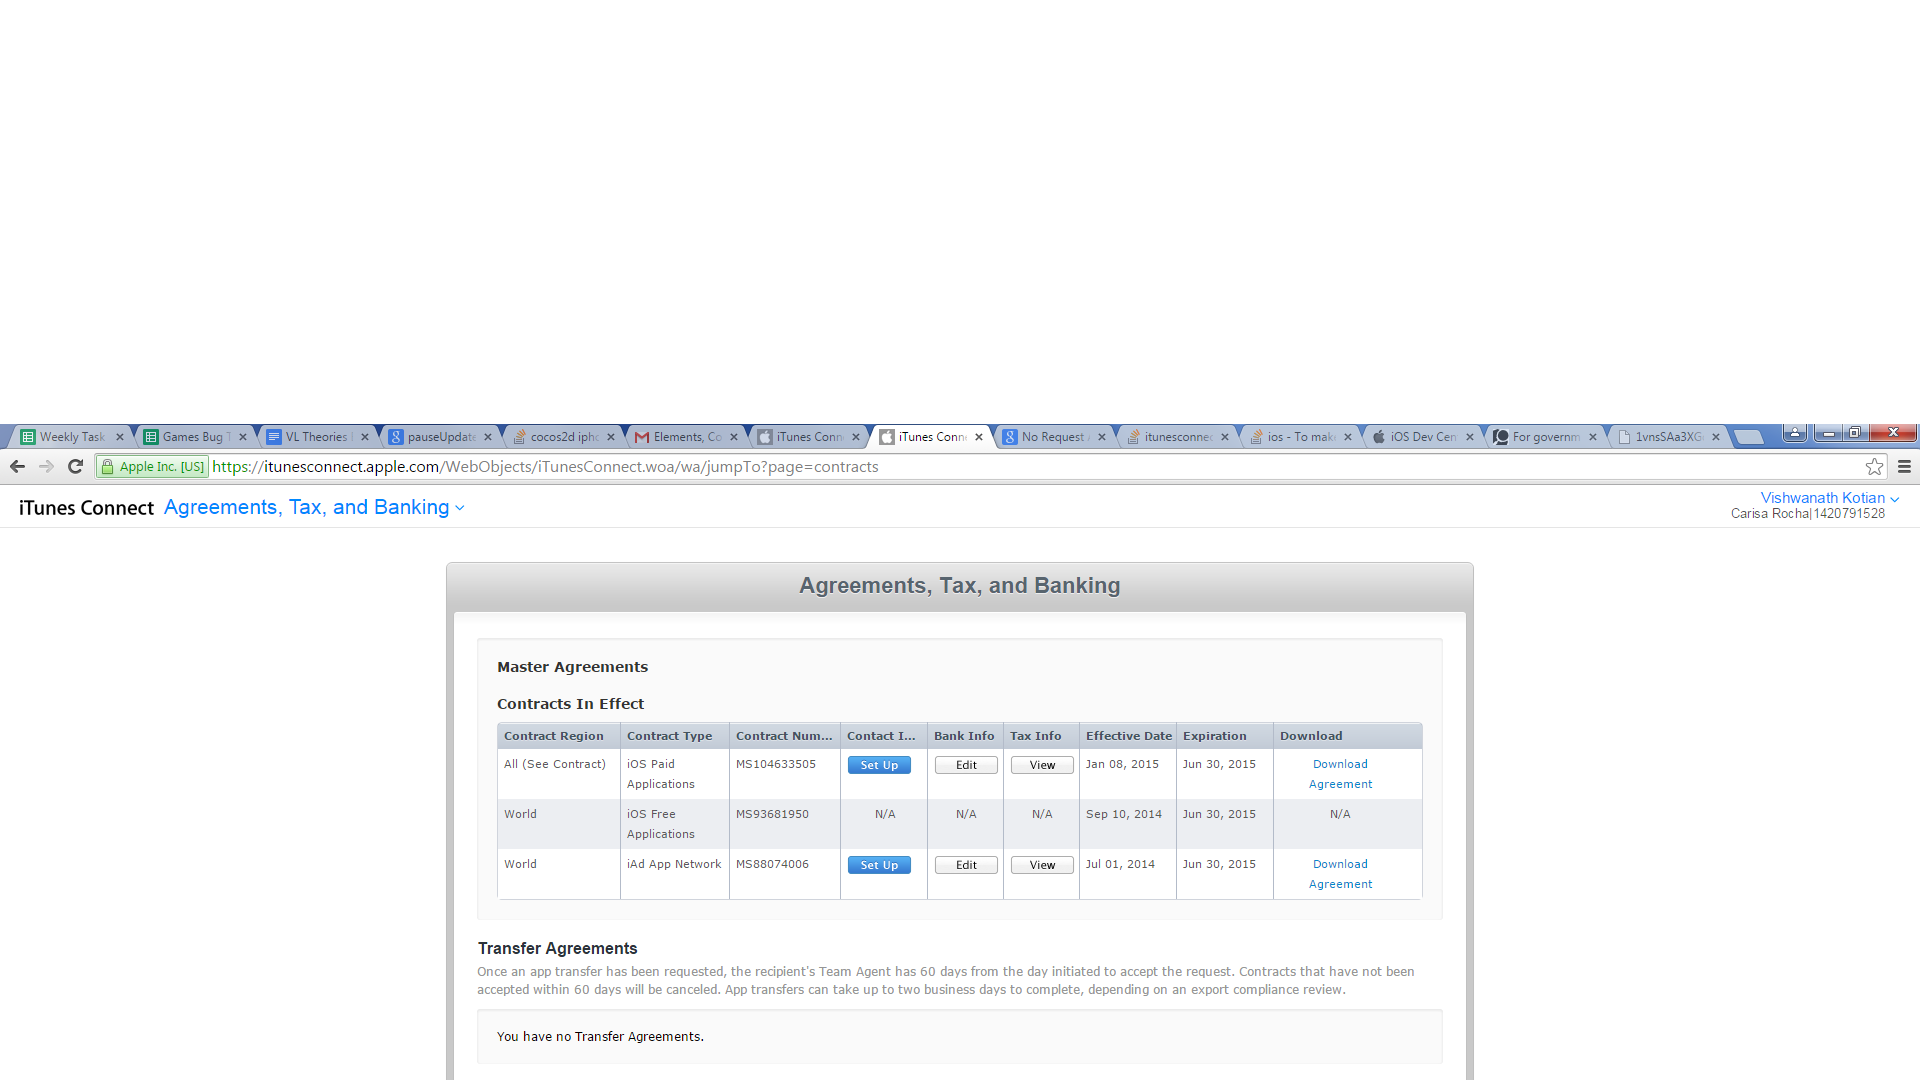The height and width of the screenshot is (1080, 1920).
Task: Download Agreement for iAd App Network
Action: coord(1340,874)
